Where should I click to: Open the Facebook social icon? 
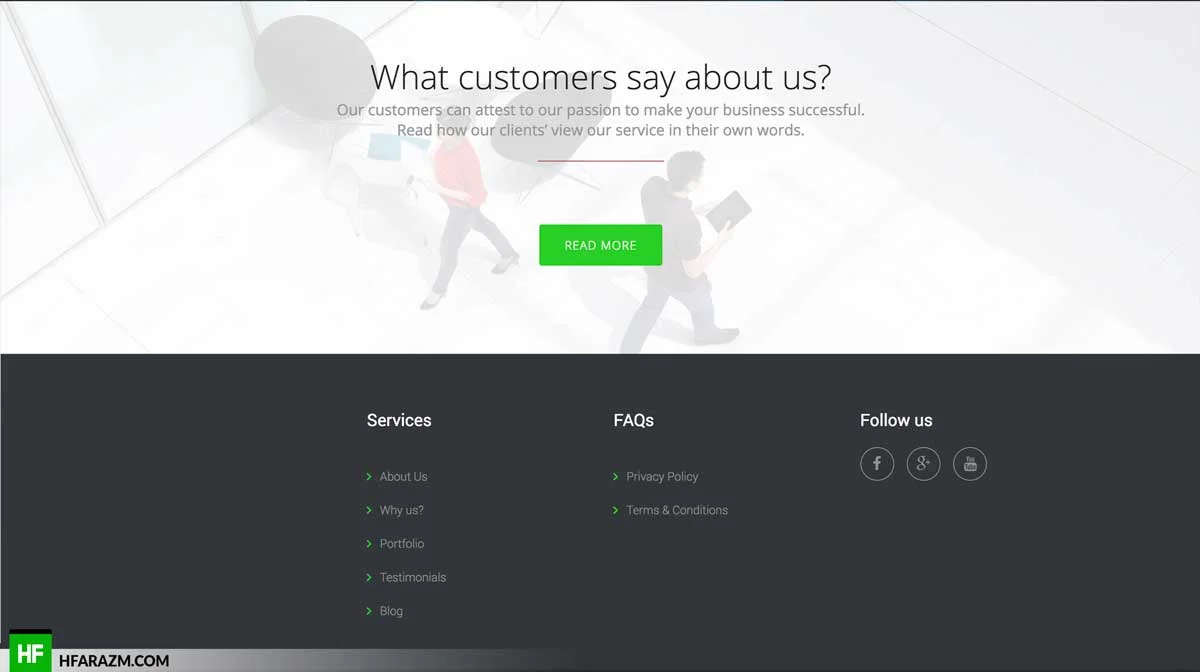coord(877,464)
